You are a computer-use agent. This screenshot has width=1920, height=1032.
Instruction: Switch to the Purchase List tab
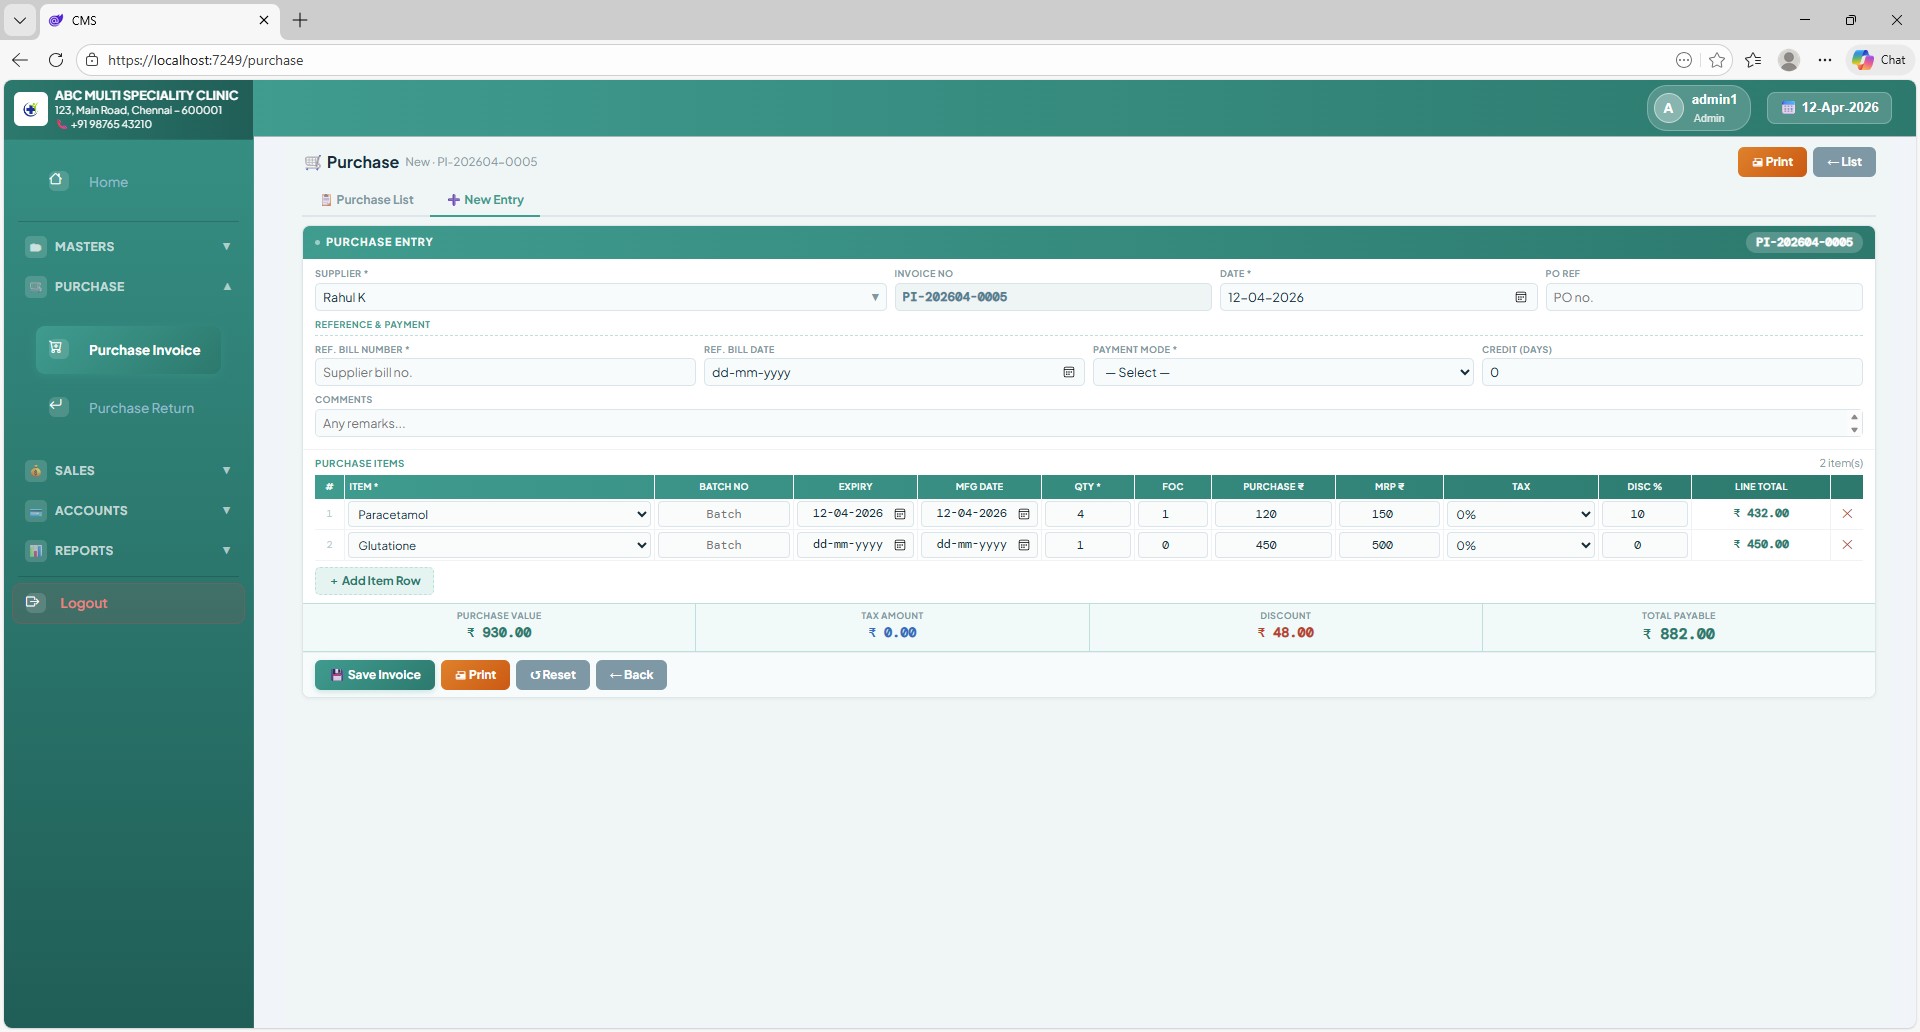pos(367,200)
